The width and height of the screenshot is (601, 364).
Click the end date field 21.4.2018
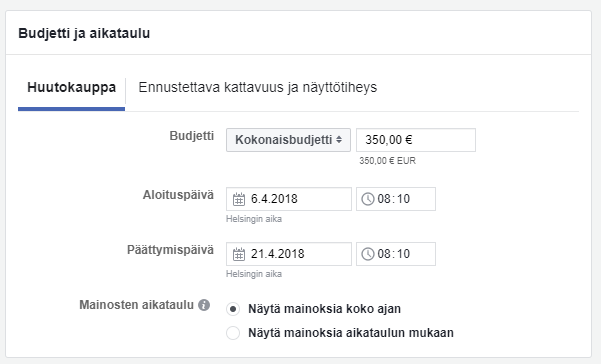point(289,254)
